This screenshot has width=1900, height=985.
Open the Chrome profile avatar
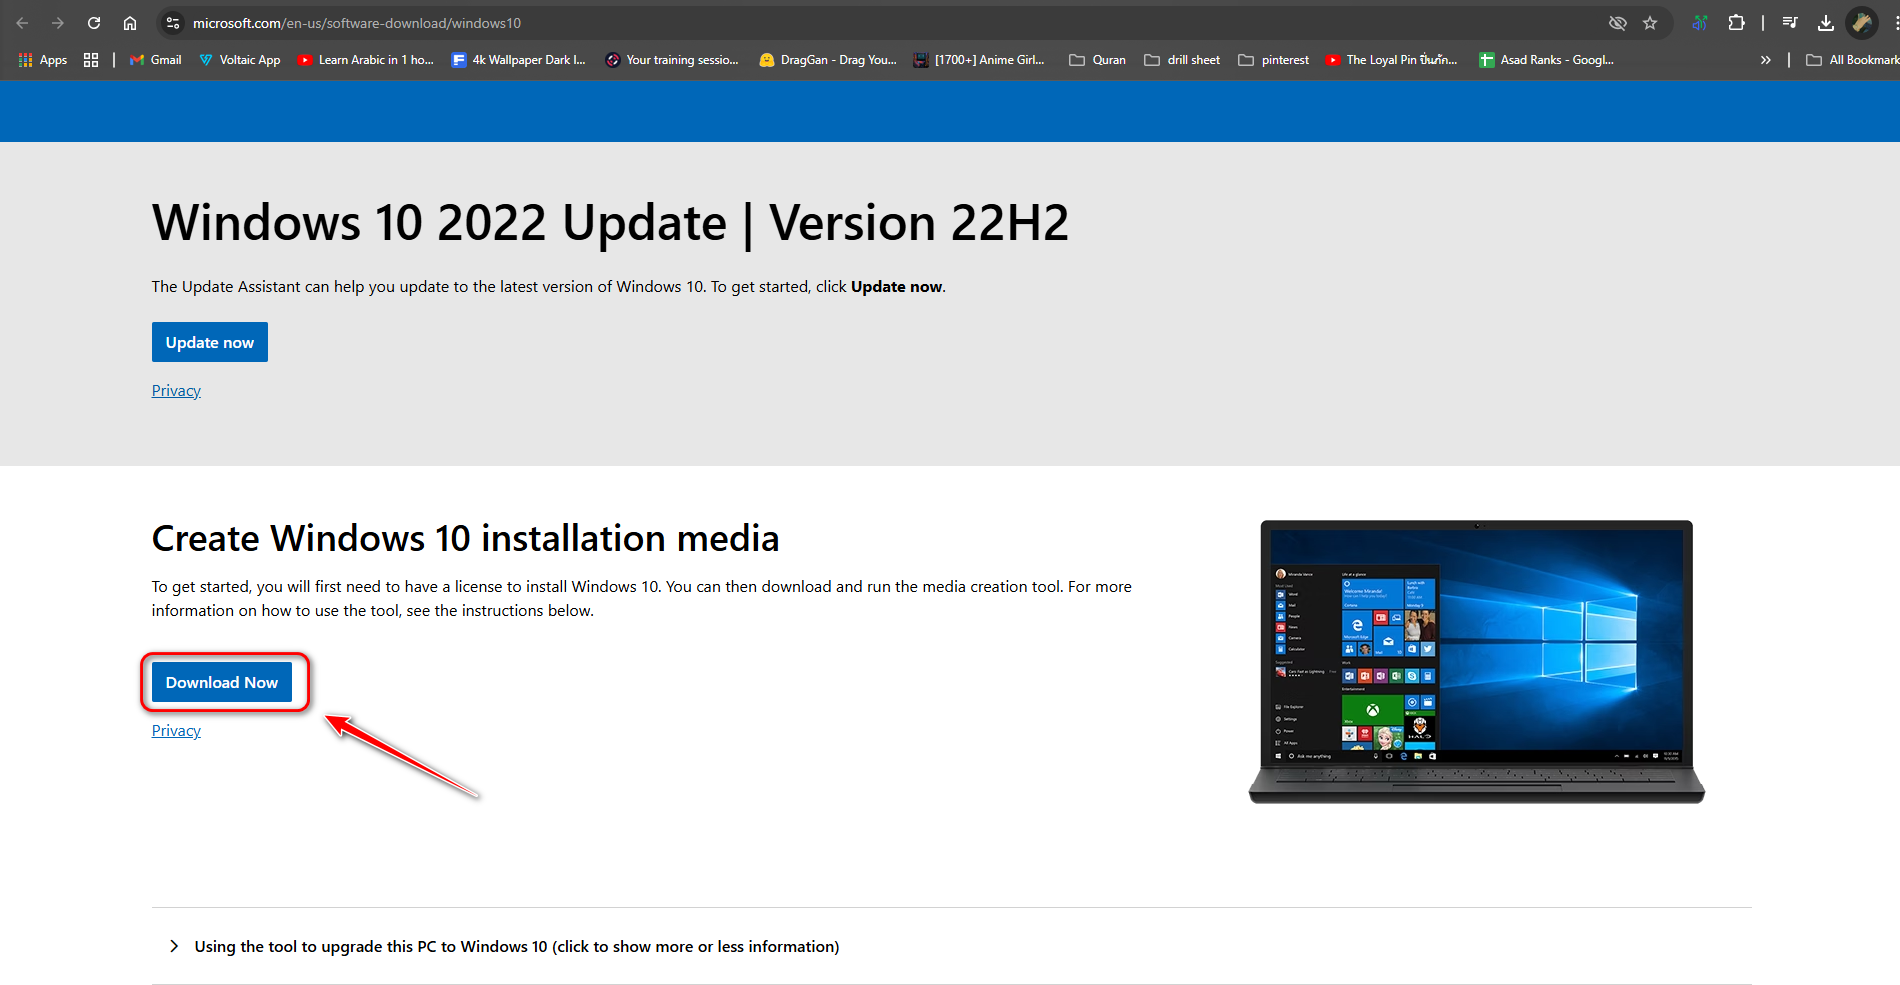pos(1862,23)
